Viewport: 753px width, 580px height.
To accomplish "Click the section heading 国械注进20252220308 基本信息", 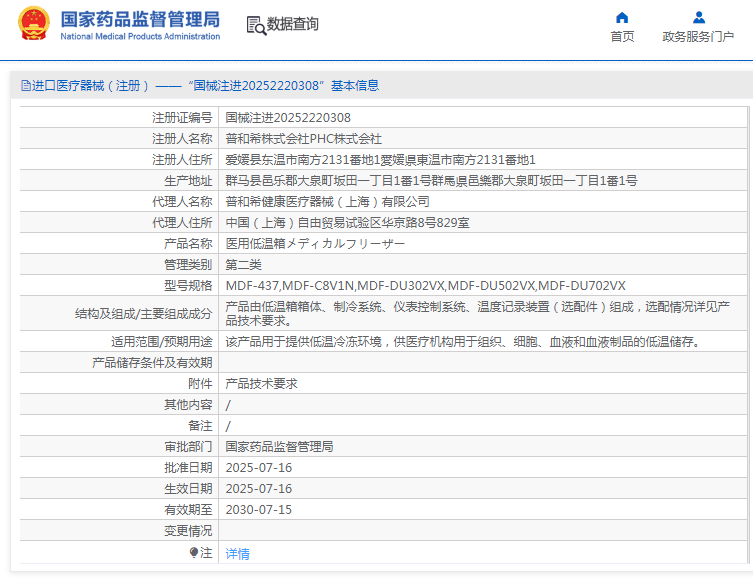I will 283,86.
